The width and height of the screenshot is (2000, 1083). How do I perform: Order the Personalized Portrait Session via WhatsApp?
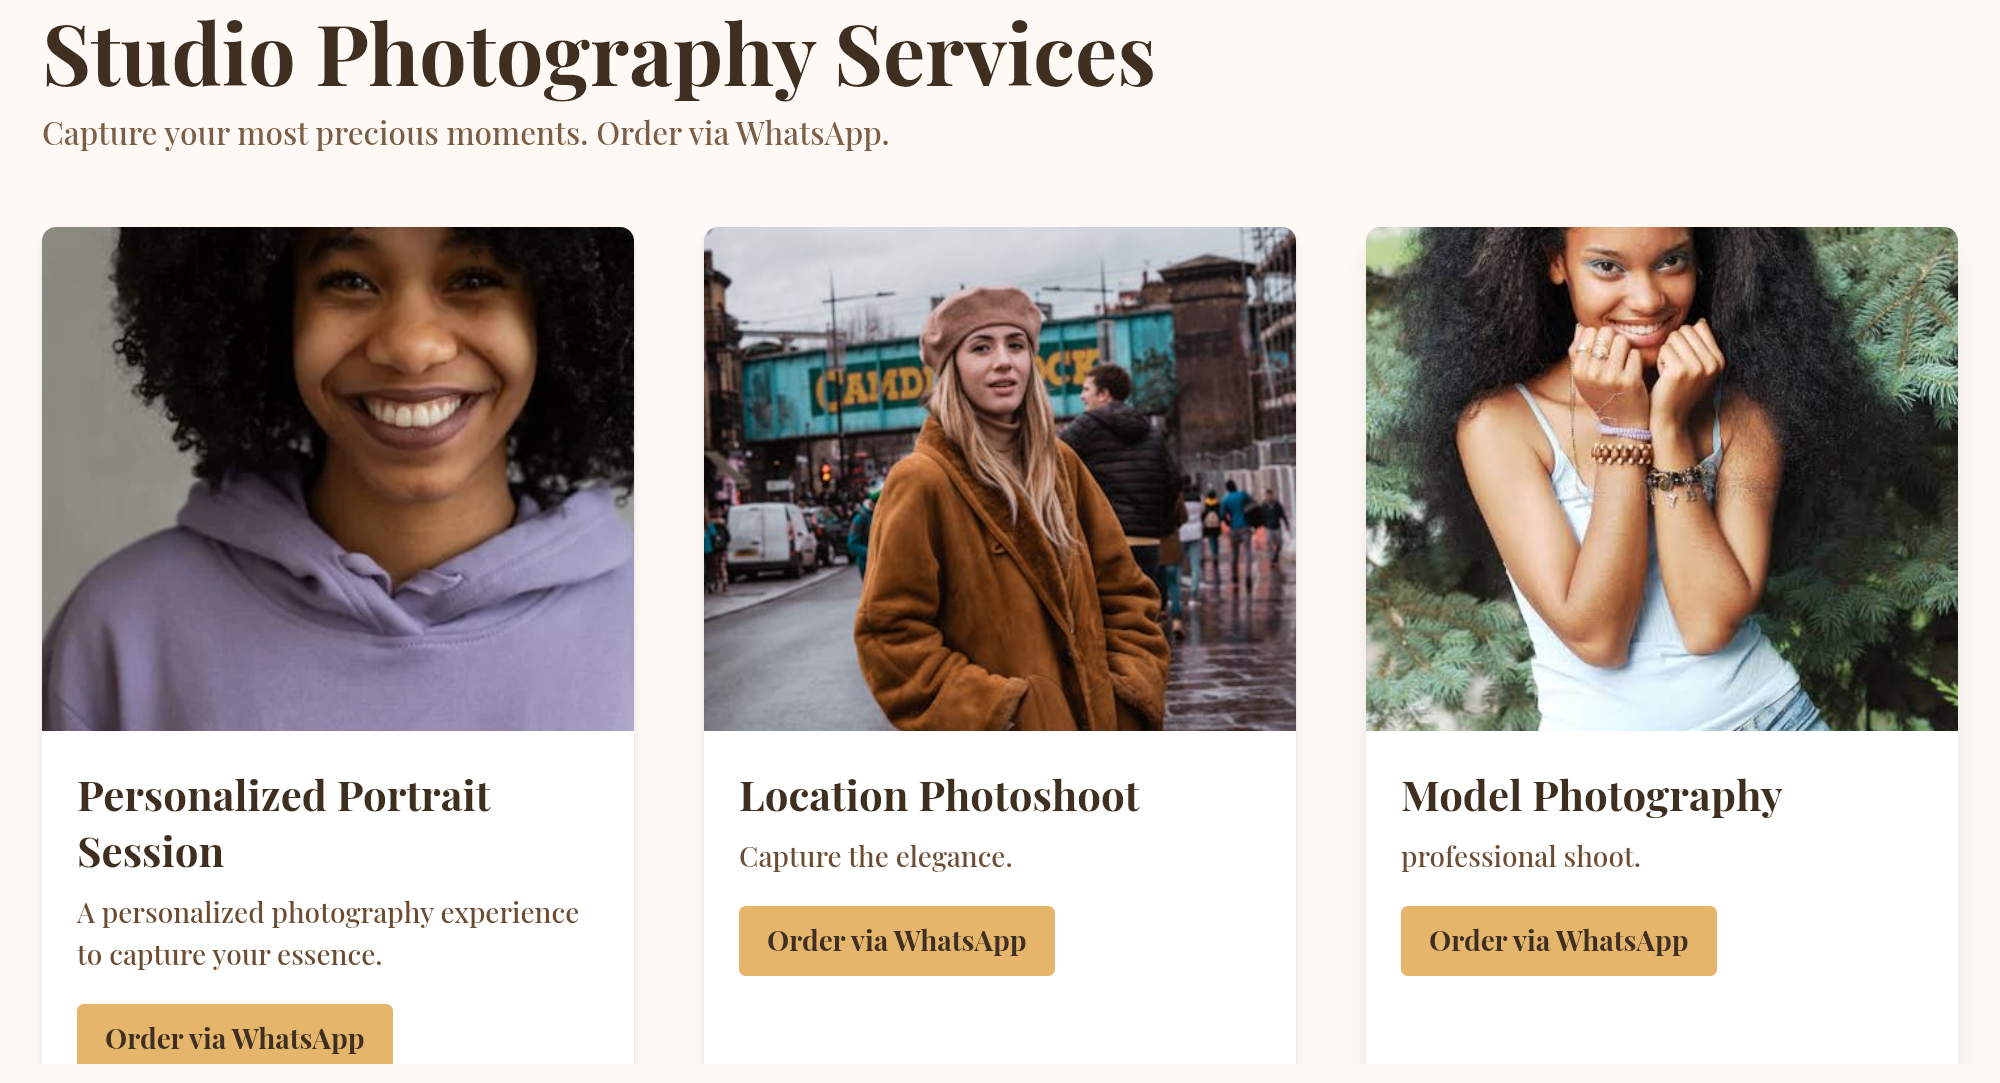click(234, 1037)
